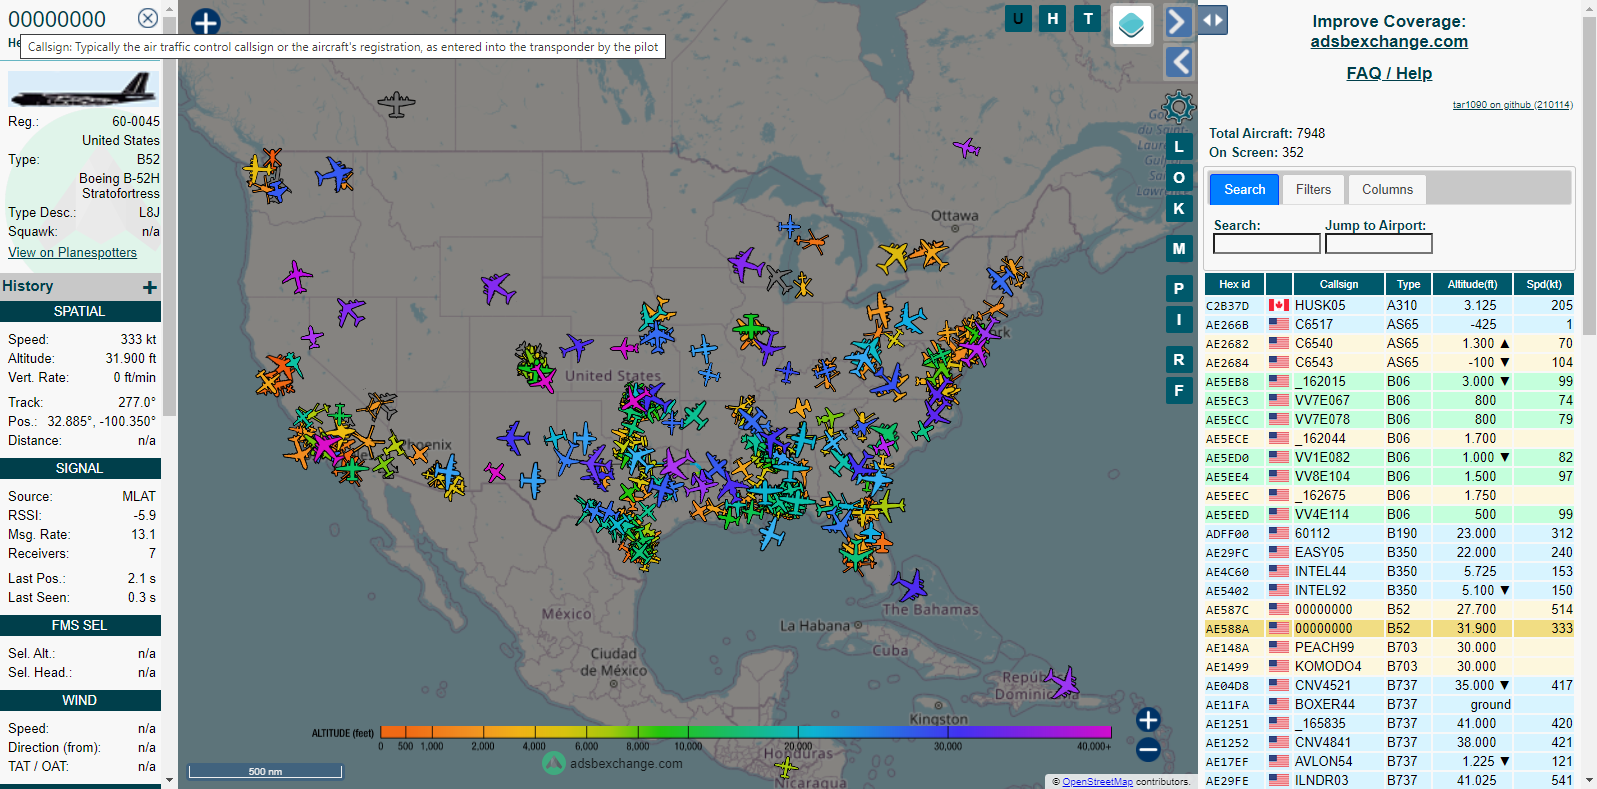
Task: Toggle the T map button
Action: tap(1088, 18)
